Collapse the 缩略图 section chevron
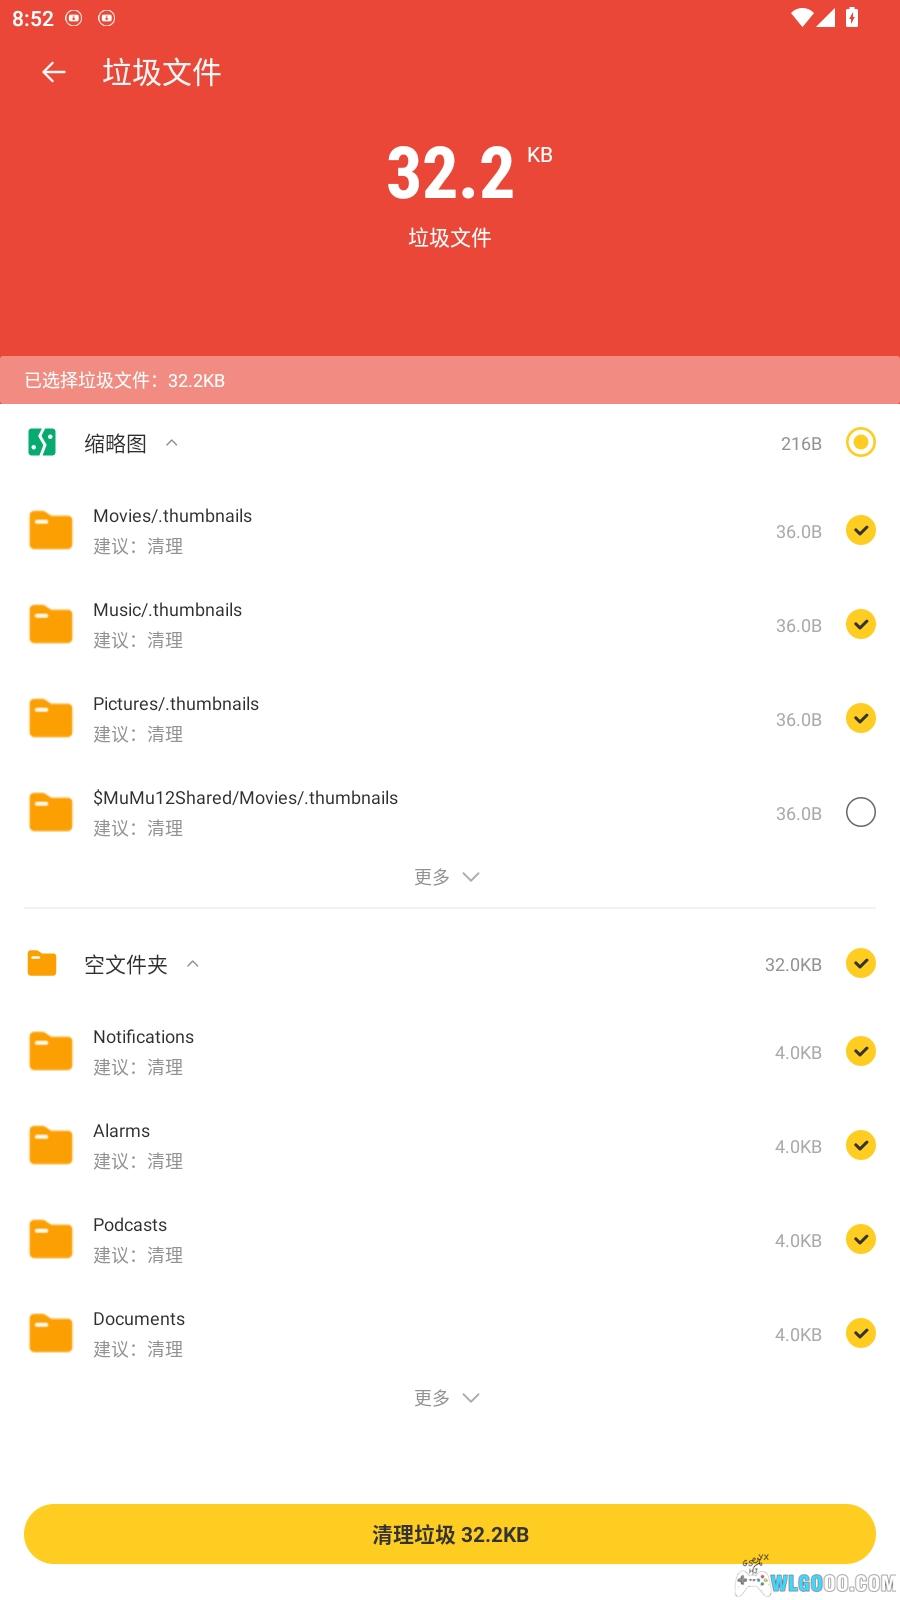The height and width of the screenshot is (1600, 900). click(172, 443)
